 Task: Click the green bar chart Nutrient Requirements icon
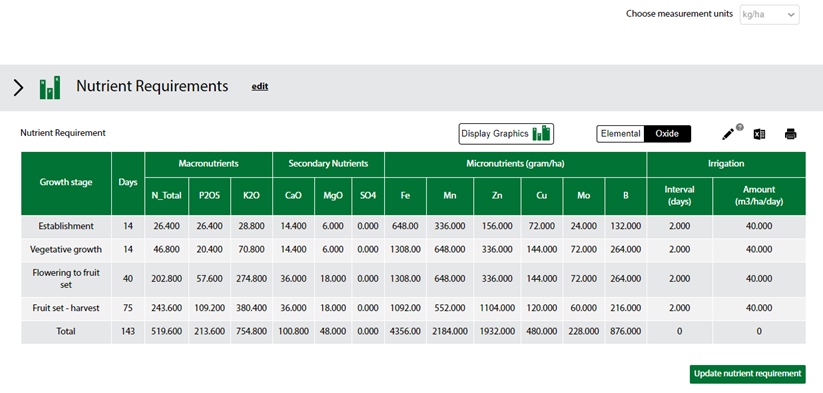point(50,88)
